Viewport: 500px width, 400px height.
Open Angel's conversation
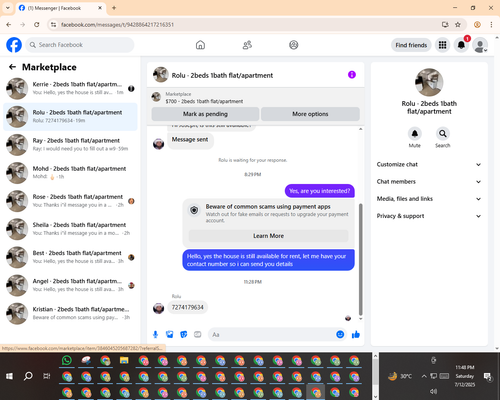(x=70, y=285)
